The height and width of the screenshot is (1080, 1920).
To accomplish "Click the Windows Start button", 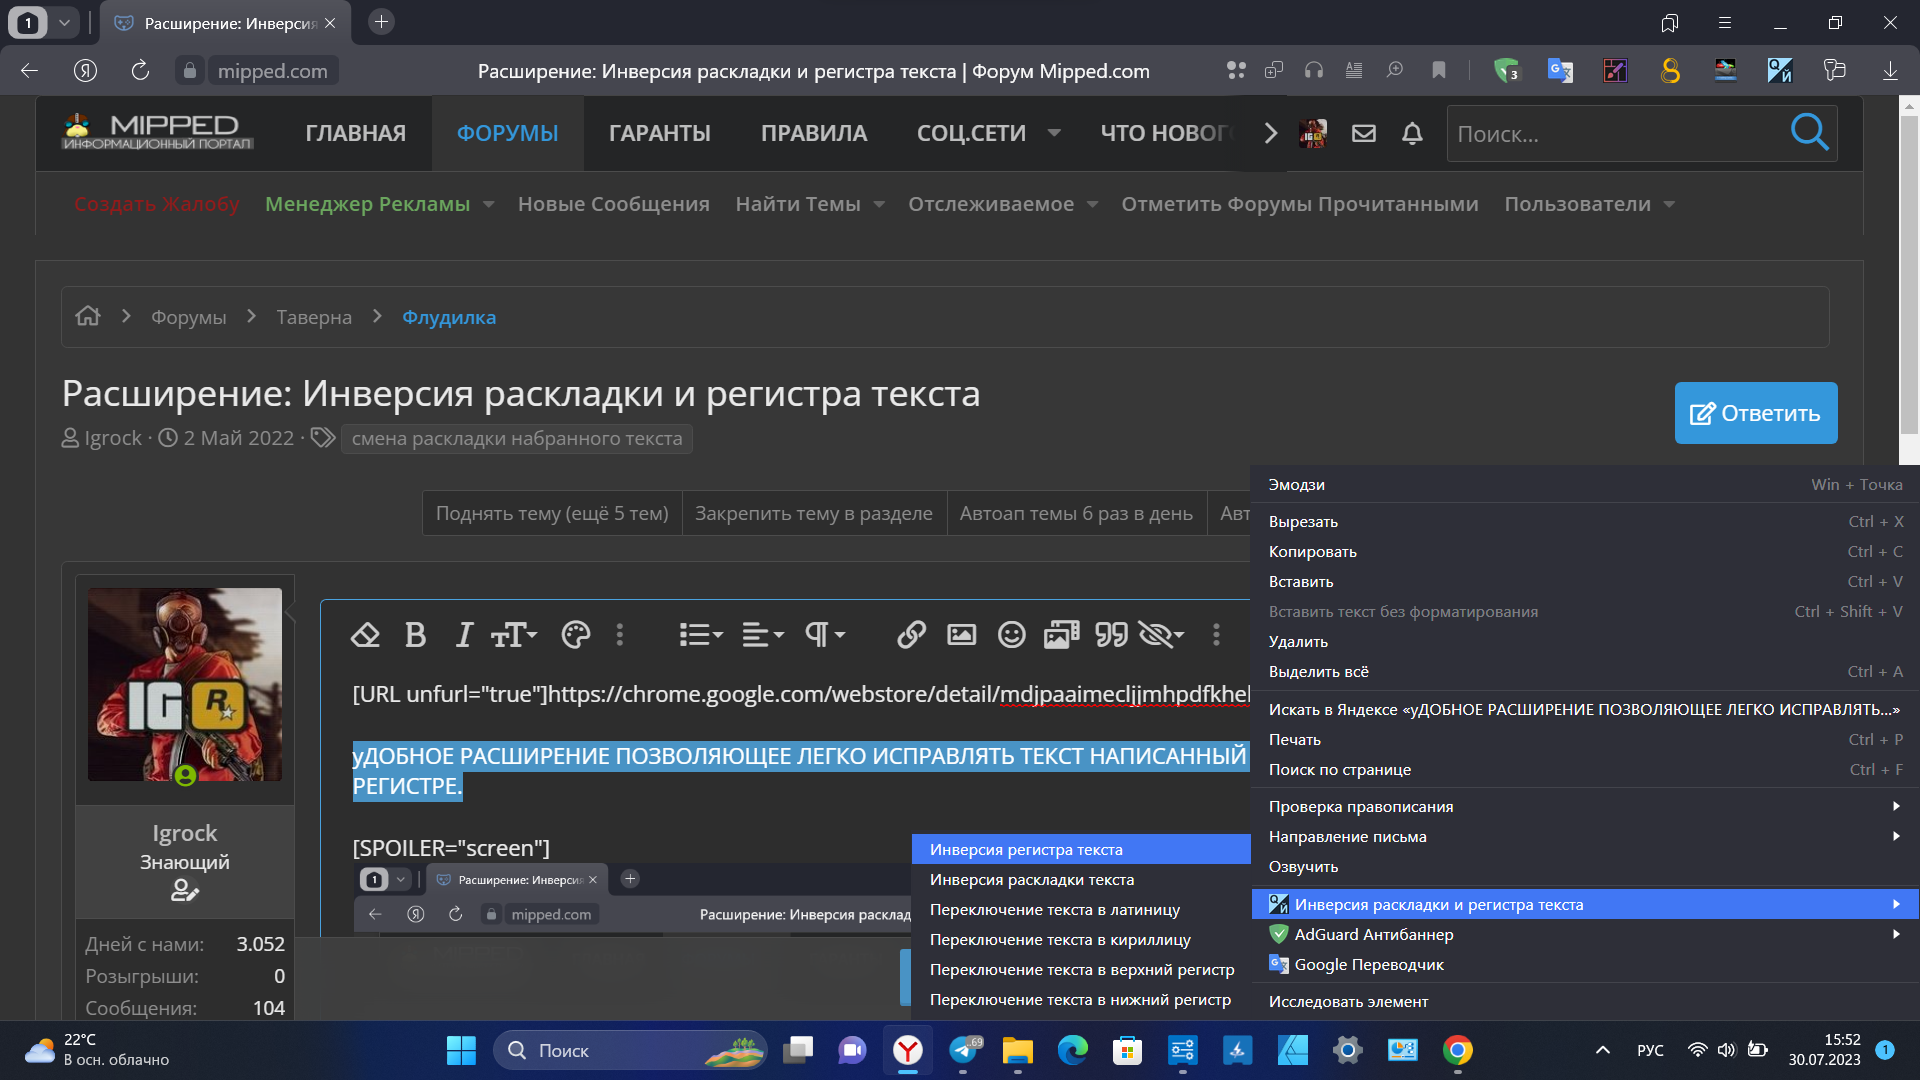I will [461, 1050].
